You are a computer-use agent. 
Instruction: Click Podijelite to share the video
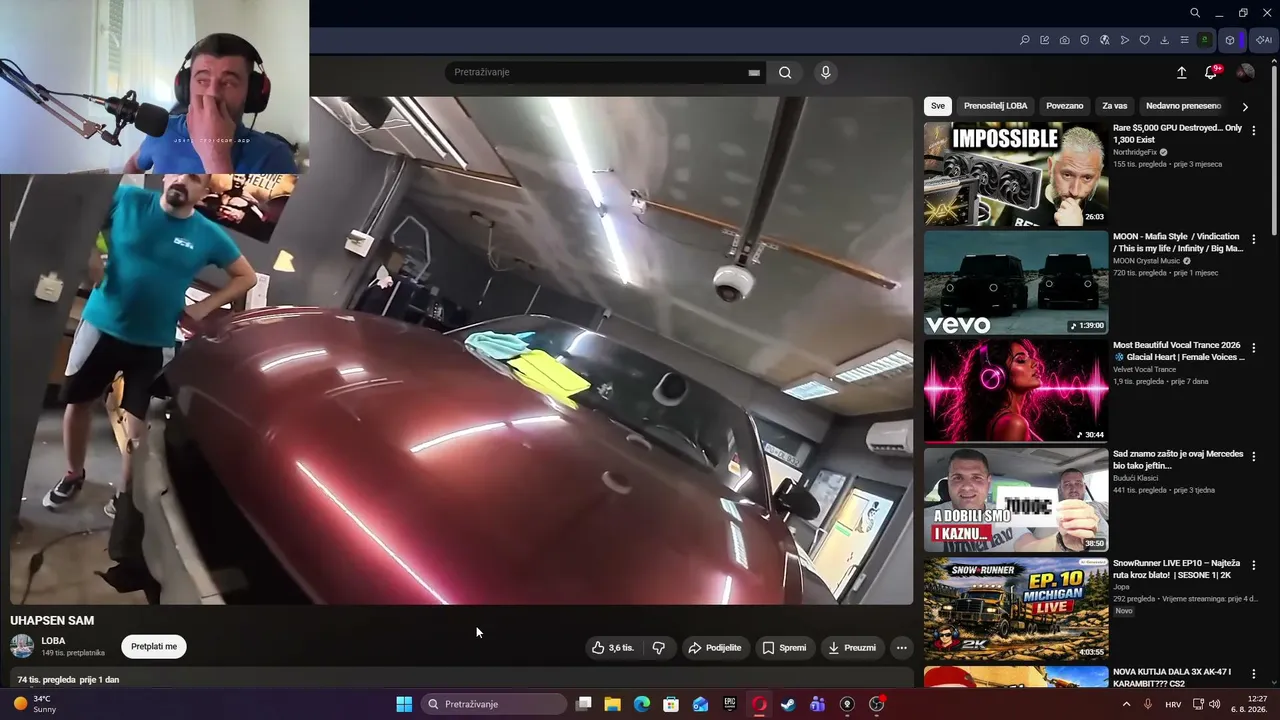click(715, 648)
